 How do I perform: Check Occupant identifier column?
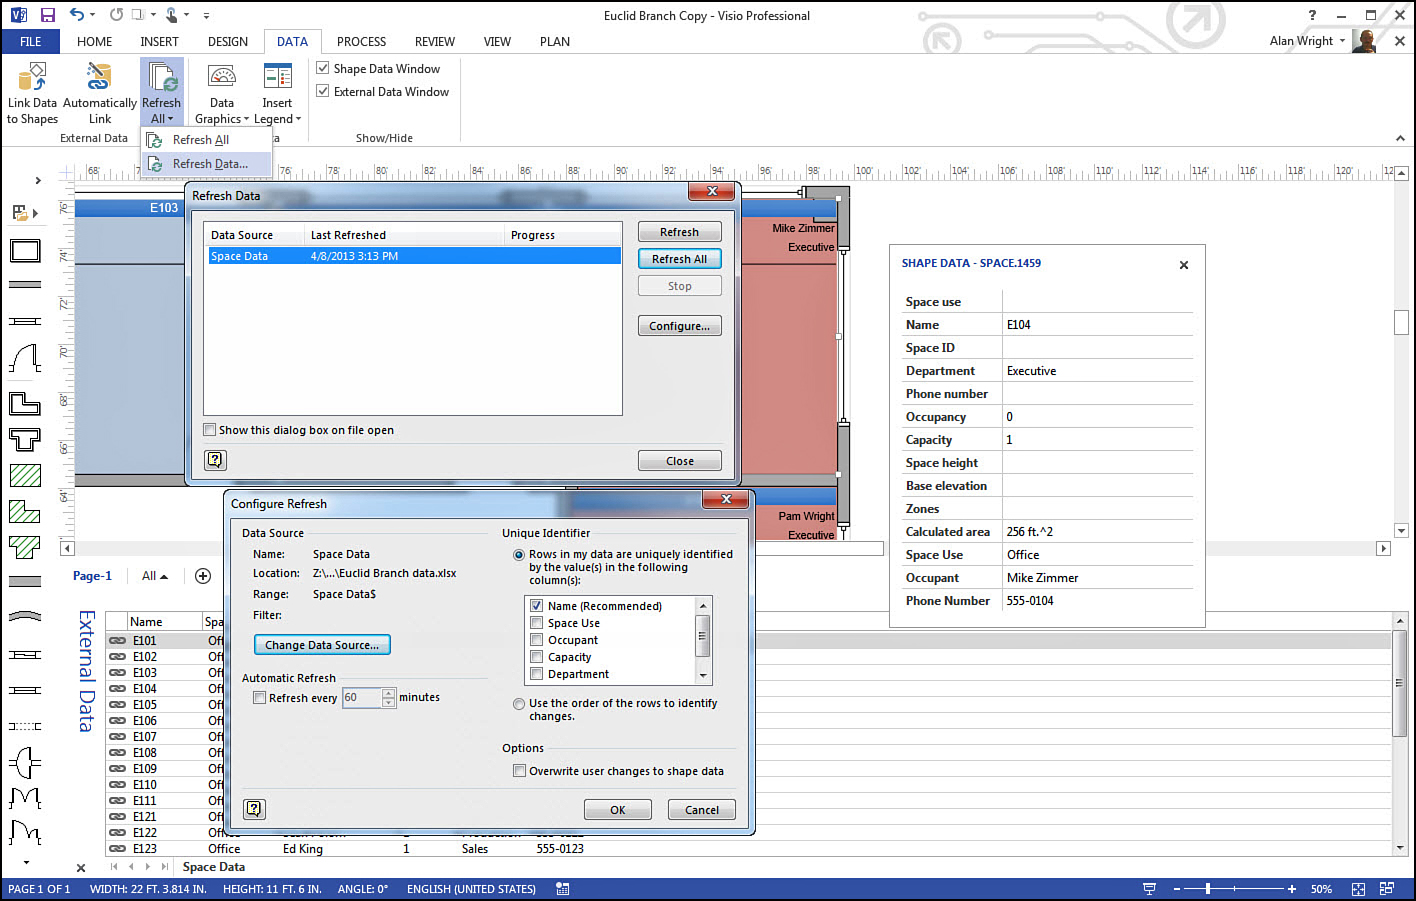[x=537, y=640]
